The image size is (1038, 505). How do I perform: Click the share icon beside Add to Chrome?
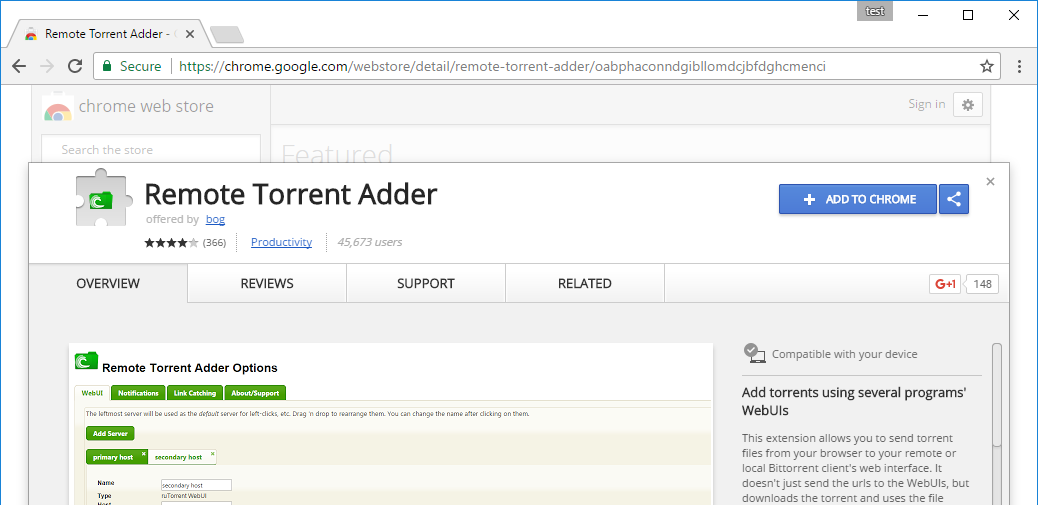954,199
